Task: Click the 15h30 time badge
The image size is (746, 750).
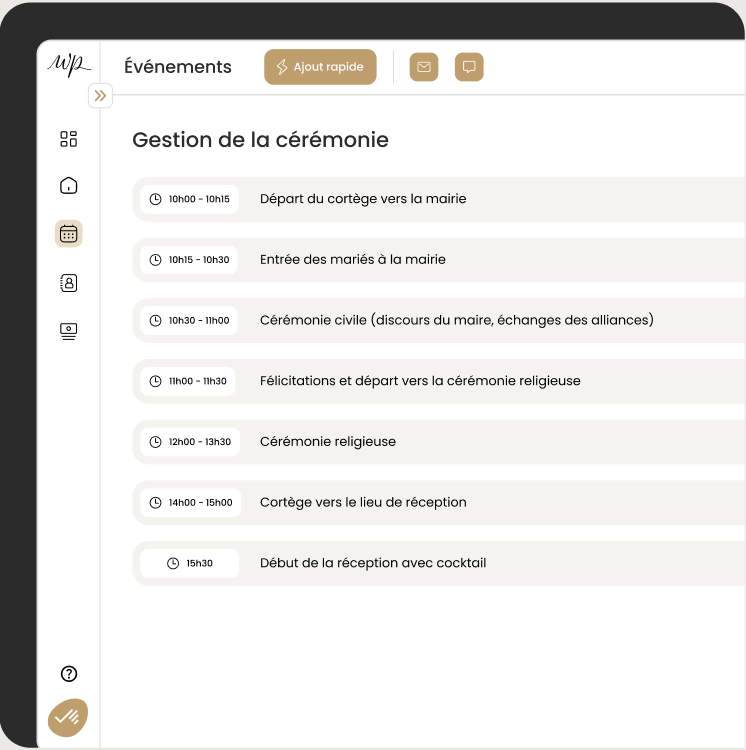Action: point(190,563)
